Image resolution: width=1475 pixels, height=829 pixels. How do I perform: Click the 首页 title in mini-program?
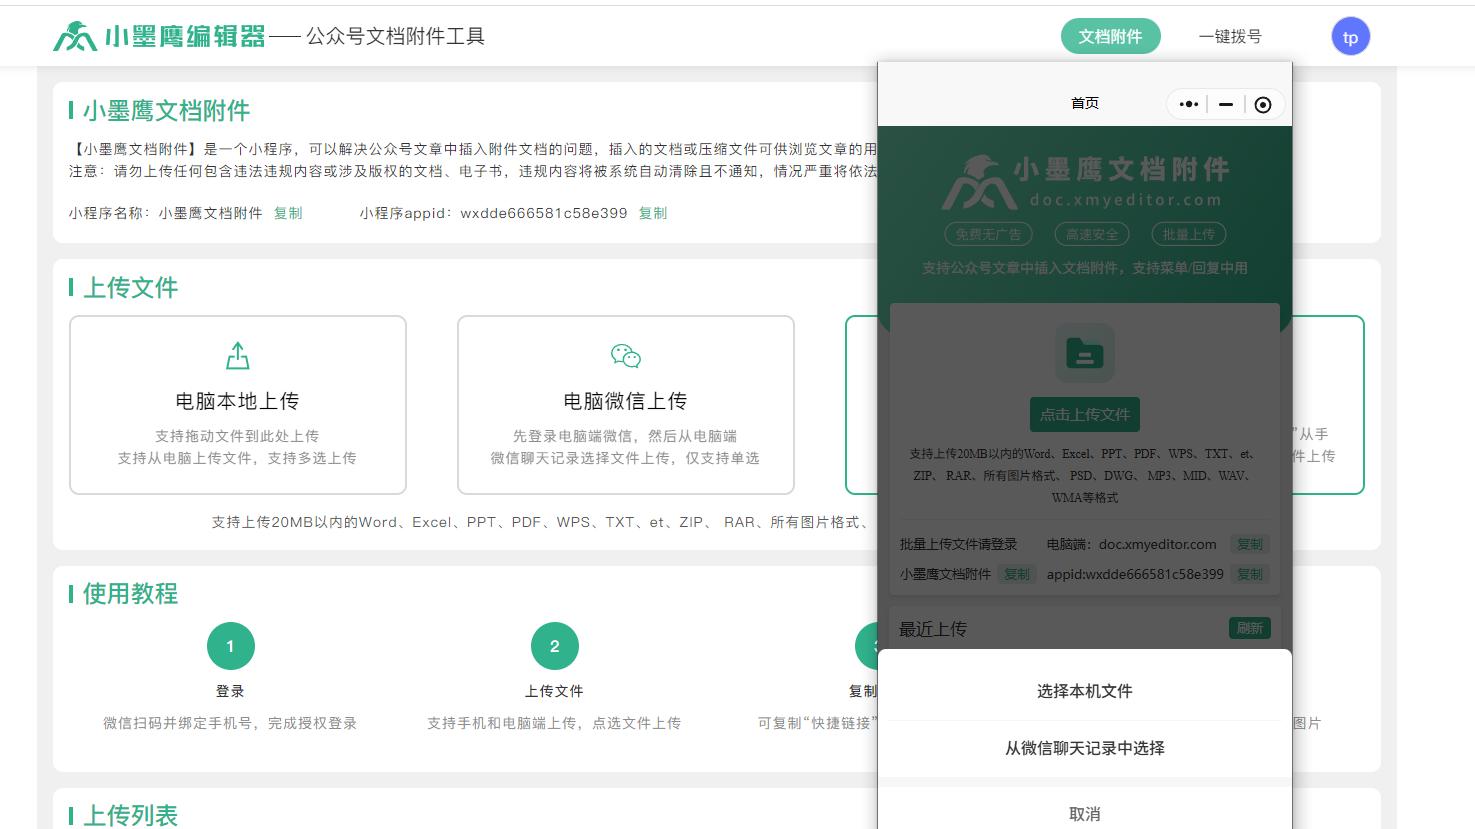pyautogui.click(x=1085, y=103)
